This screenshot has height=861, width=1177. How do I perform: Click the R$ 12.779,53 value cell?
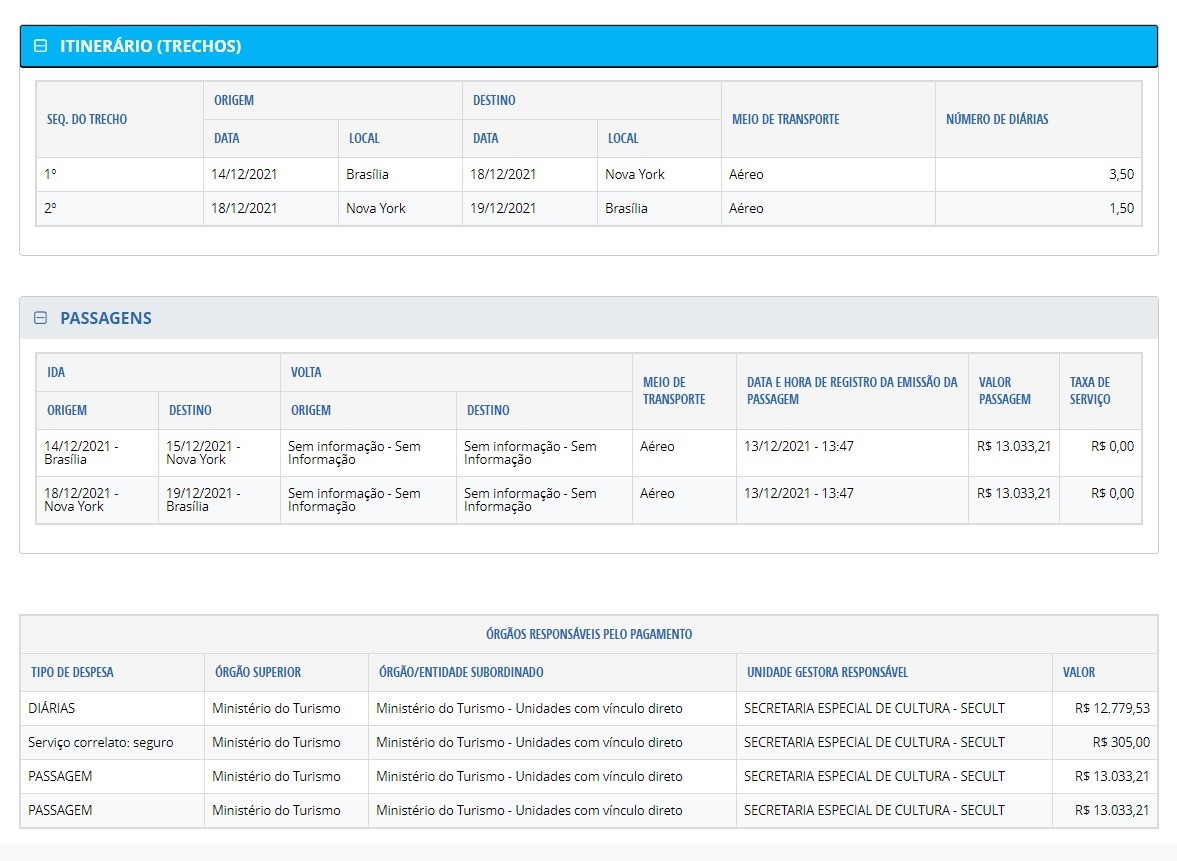pyautogui.click(x=1112, y=708)
